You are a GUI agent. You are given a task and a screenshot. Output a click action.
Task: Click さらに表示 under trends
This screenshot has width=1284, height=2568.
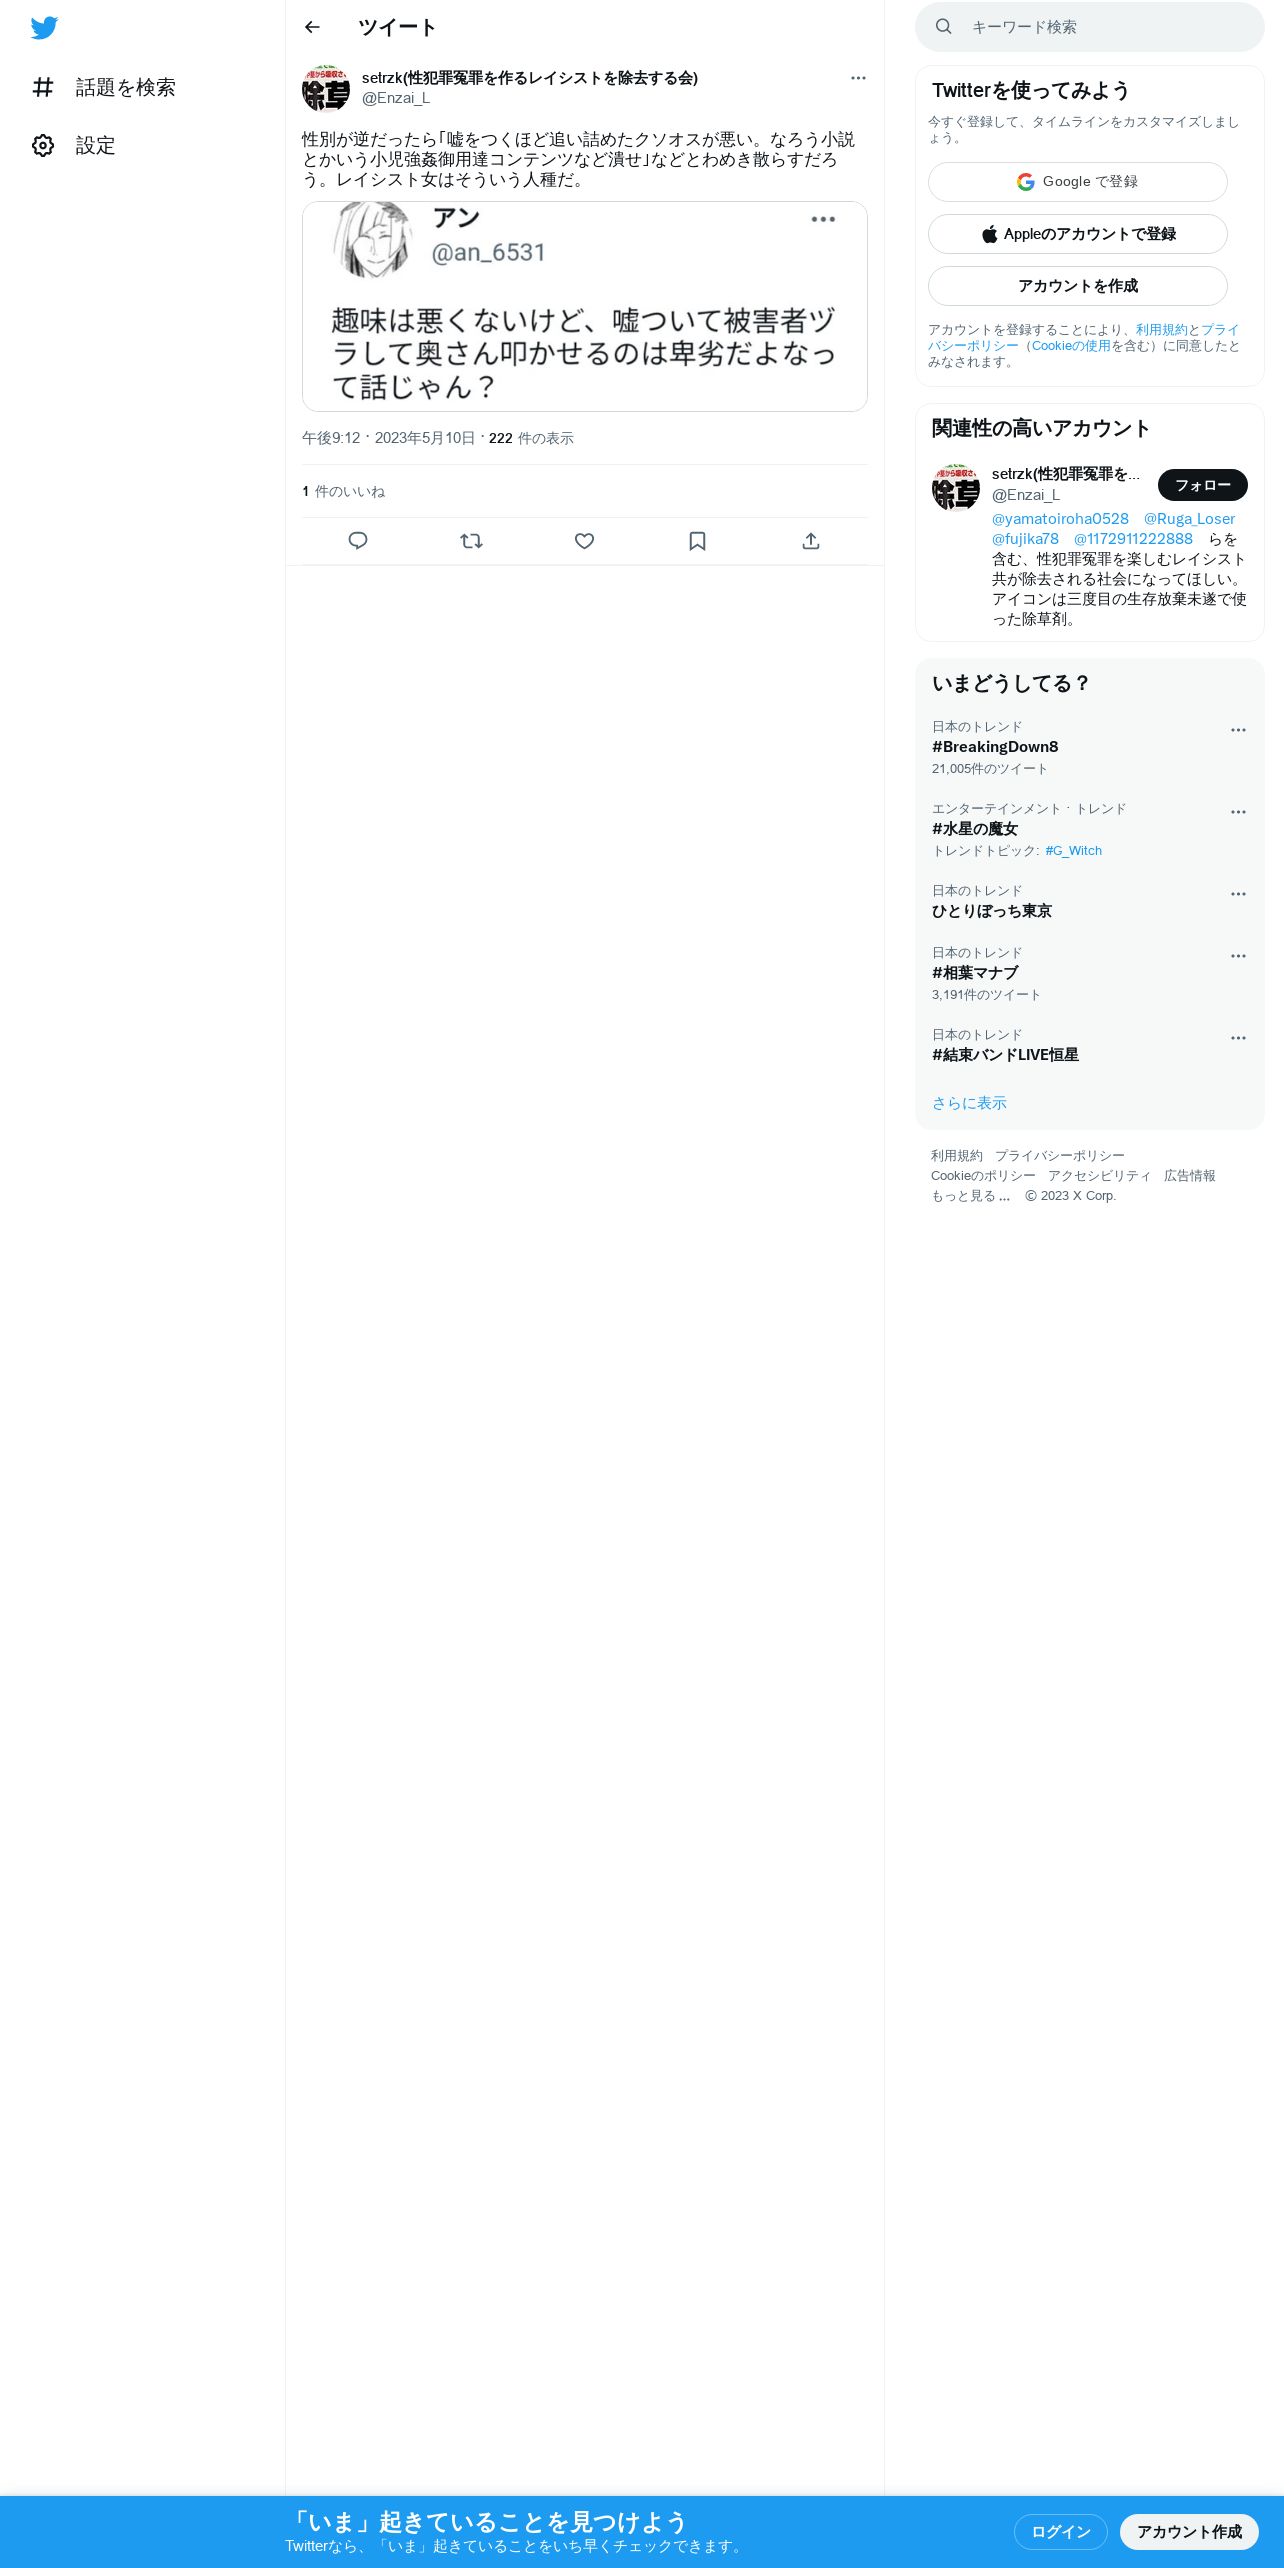[x=969, y=1103]
